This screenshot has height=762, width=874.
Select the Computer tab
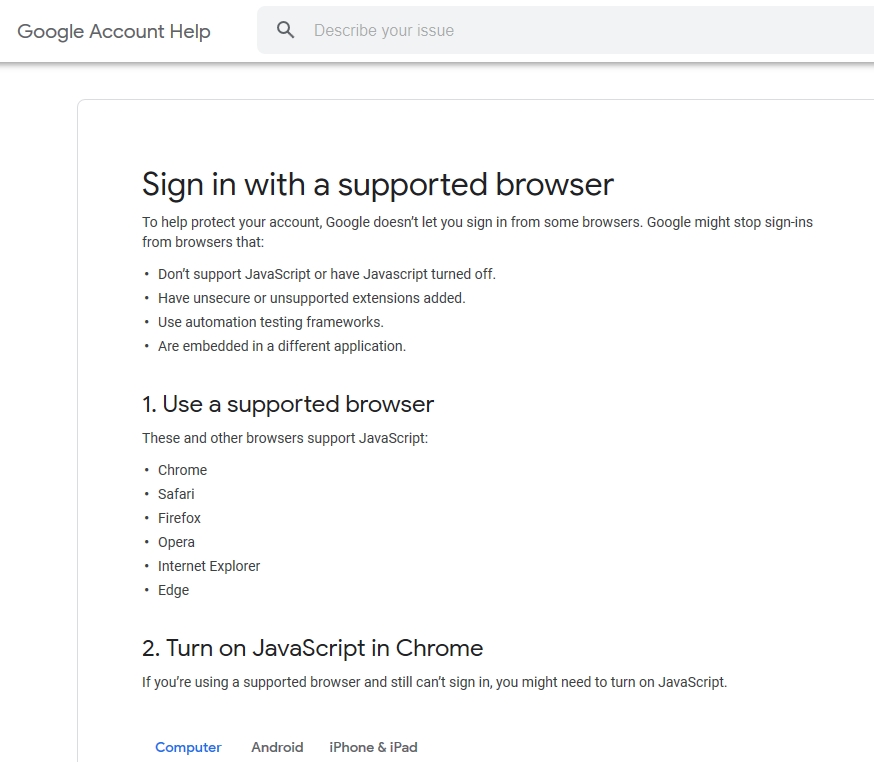(x=188, y=747)
